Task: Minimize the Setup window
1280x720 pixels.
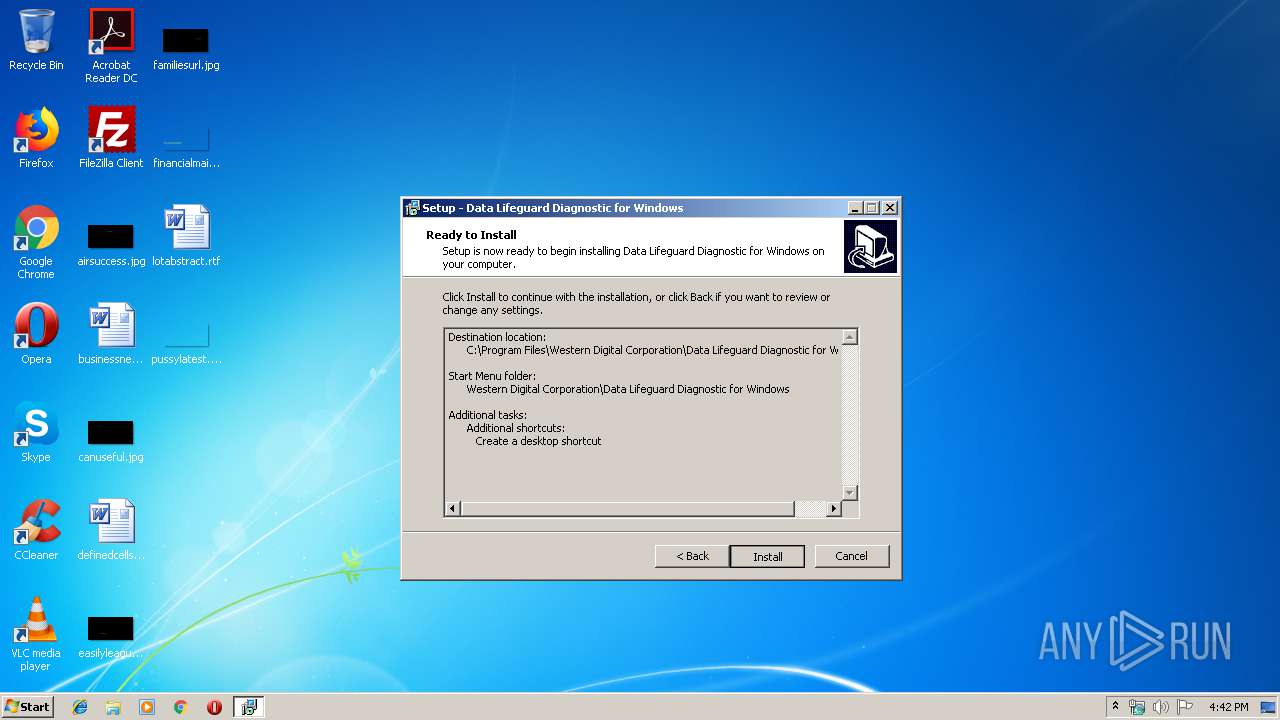Action: (x=855, y=208)
